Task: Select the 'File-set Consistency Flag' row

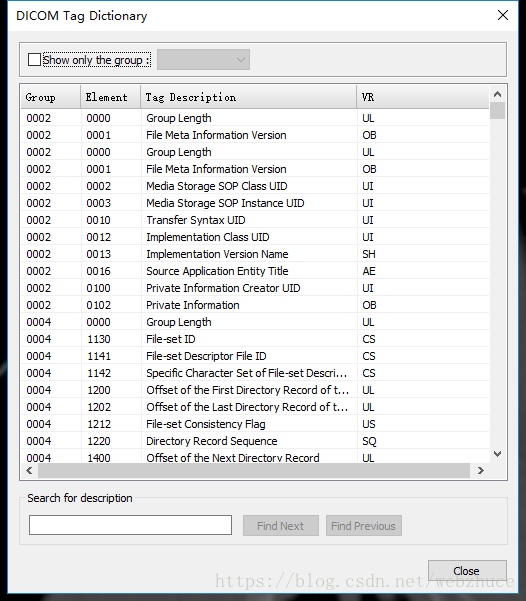Action: [255, 424]
